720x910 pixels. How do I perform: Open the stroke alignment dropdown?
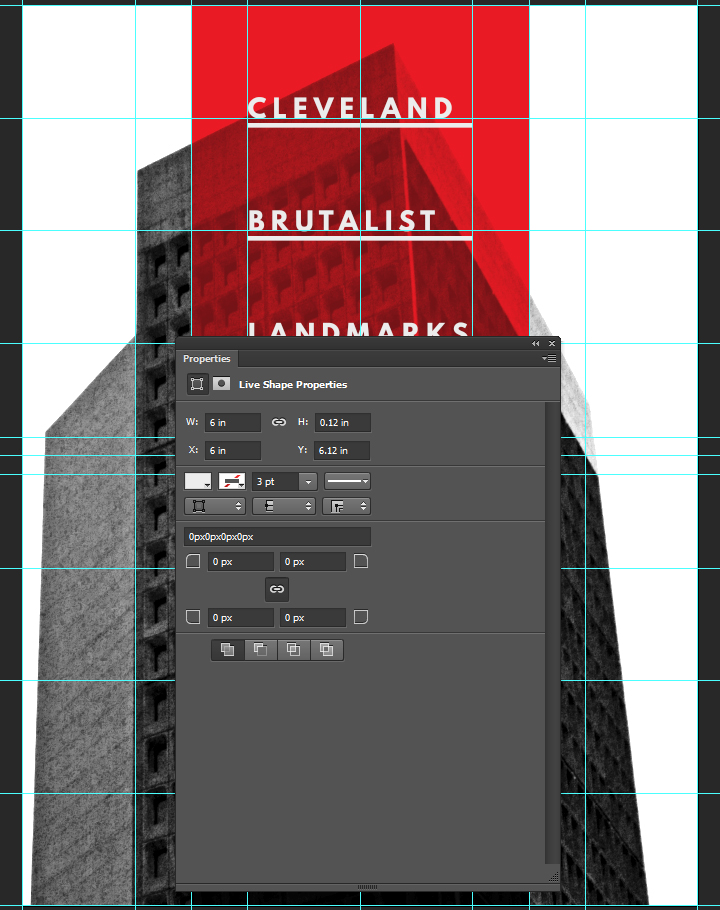(215, 506)
